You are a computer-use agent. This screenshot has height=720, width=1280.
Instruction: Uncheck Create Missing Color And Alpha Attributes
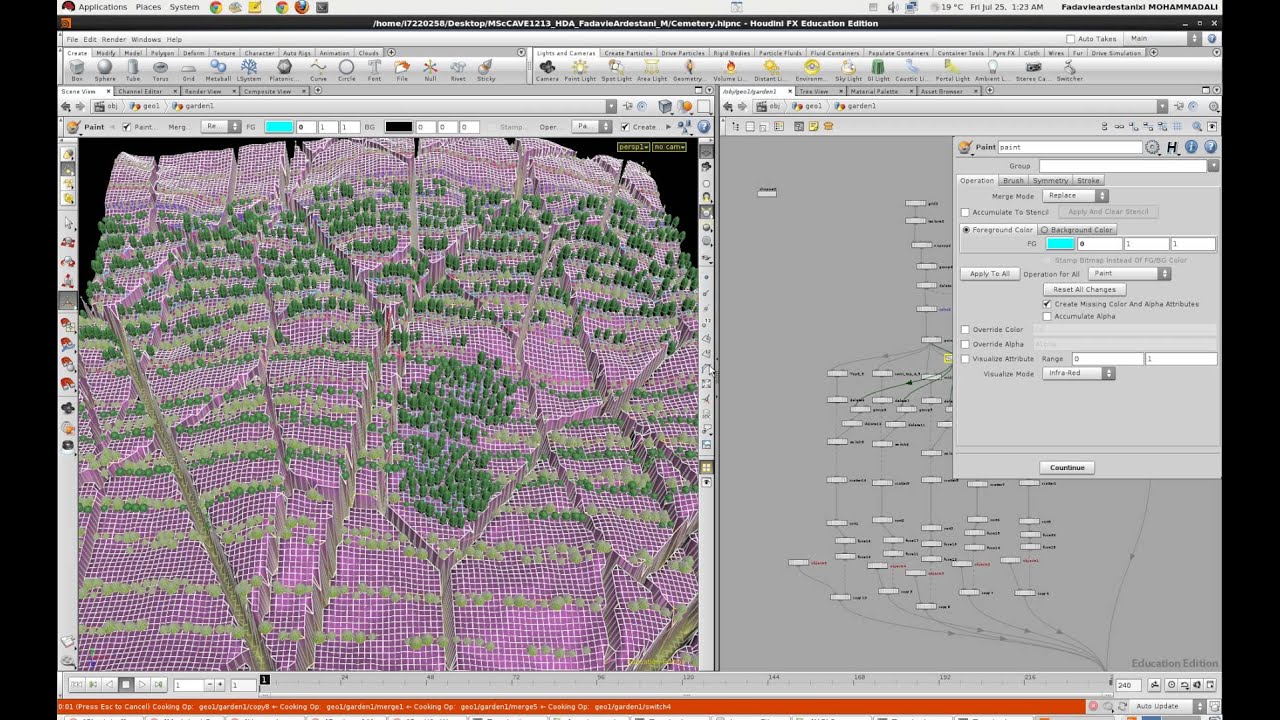(1047, 304)
